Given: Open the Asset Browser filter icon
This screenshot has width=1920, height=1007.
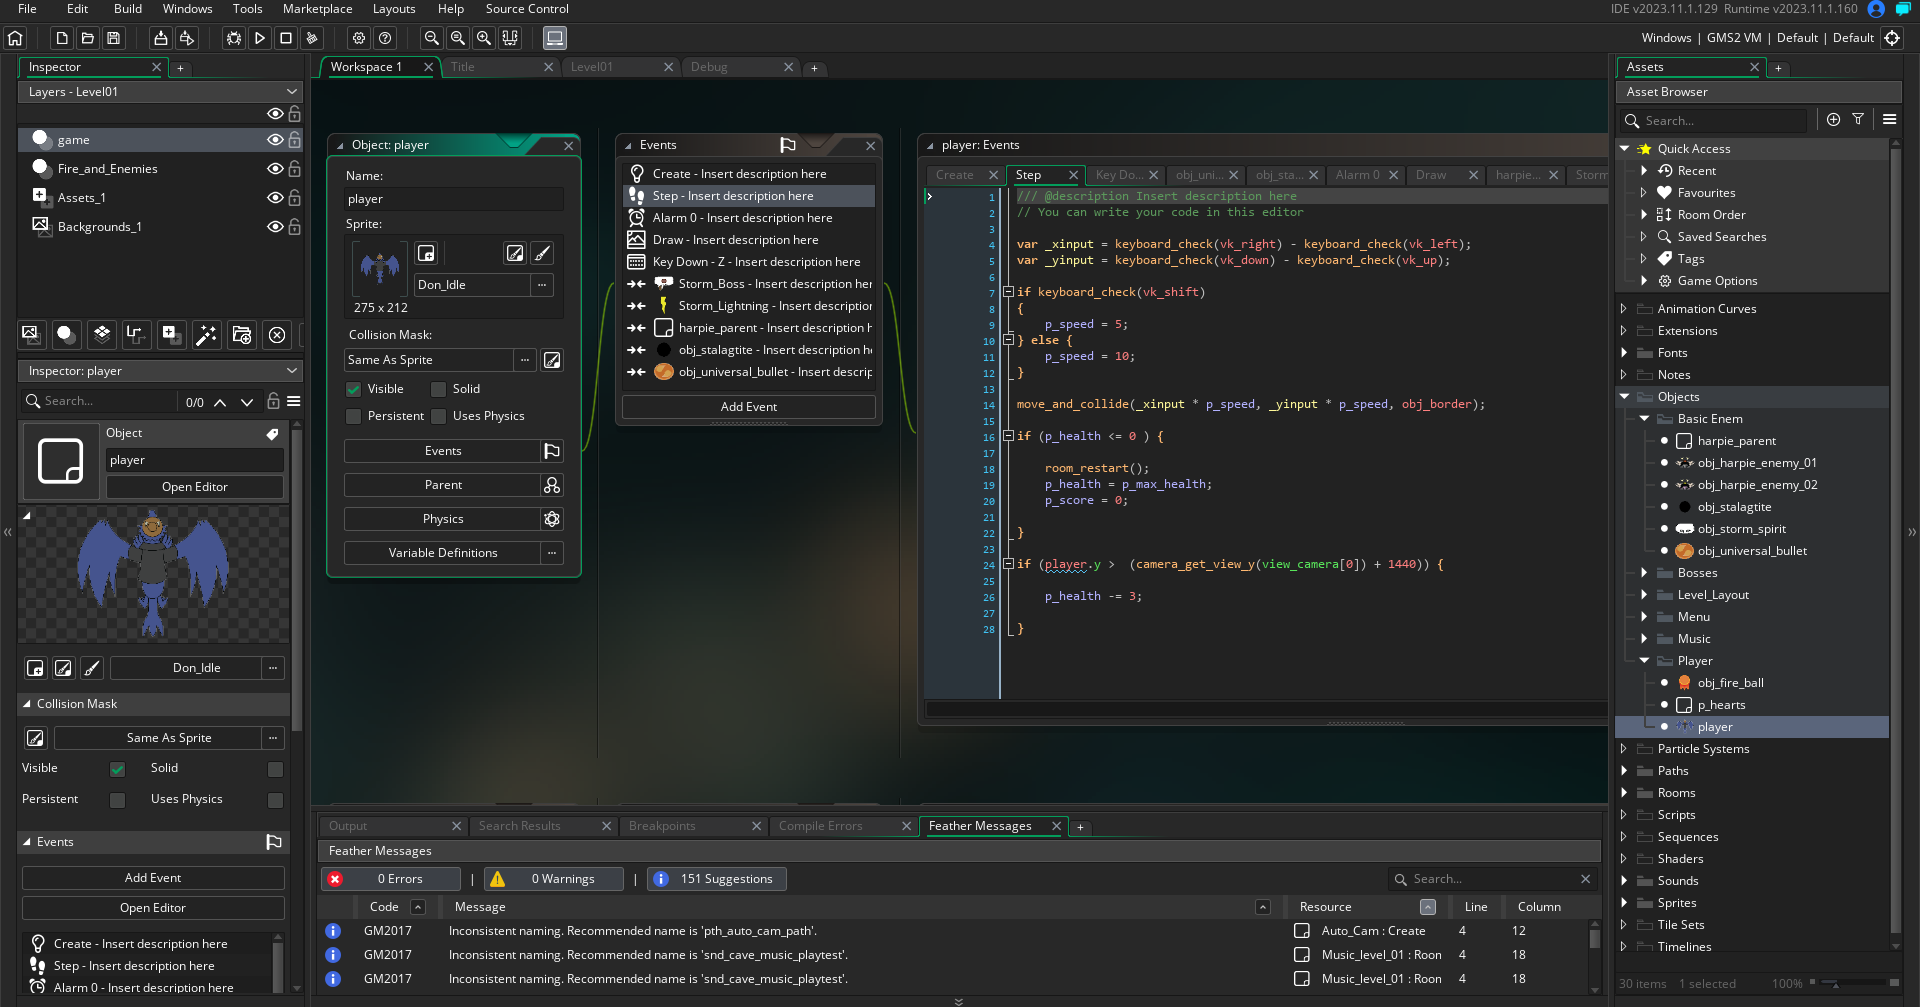Looking at the screenshot, I should pos(1858,119).
